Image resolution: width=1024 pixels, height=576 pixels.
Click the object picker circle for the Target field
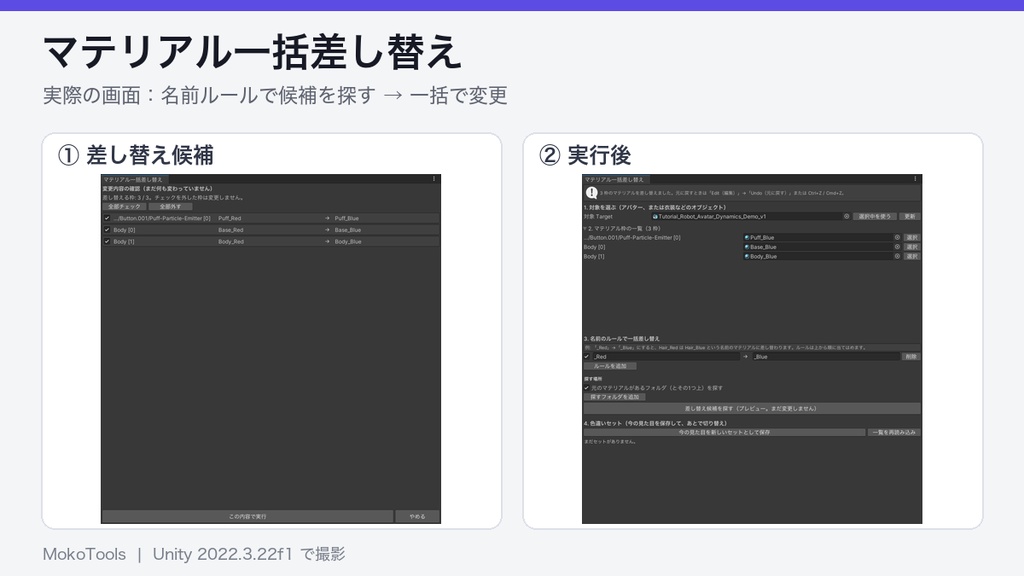point(846,216)
